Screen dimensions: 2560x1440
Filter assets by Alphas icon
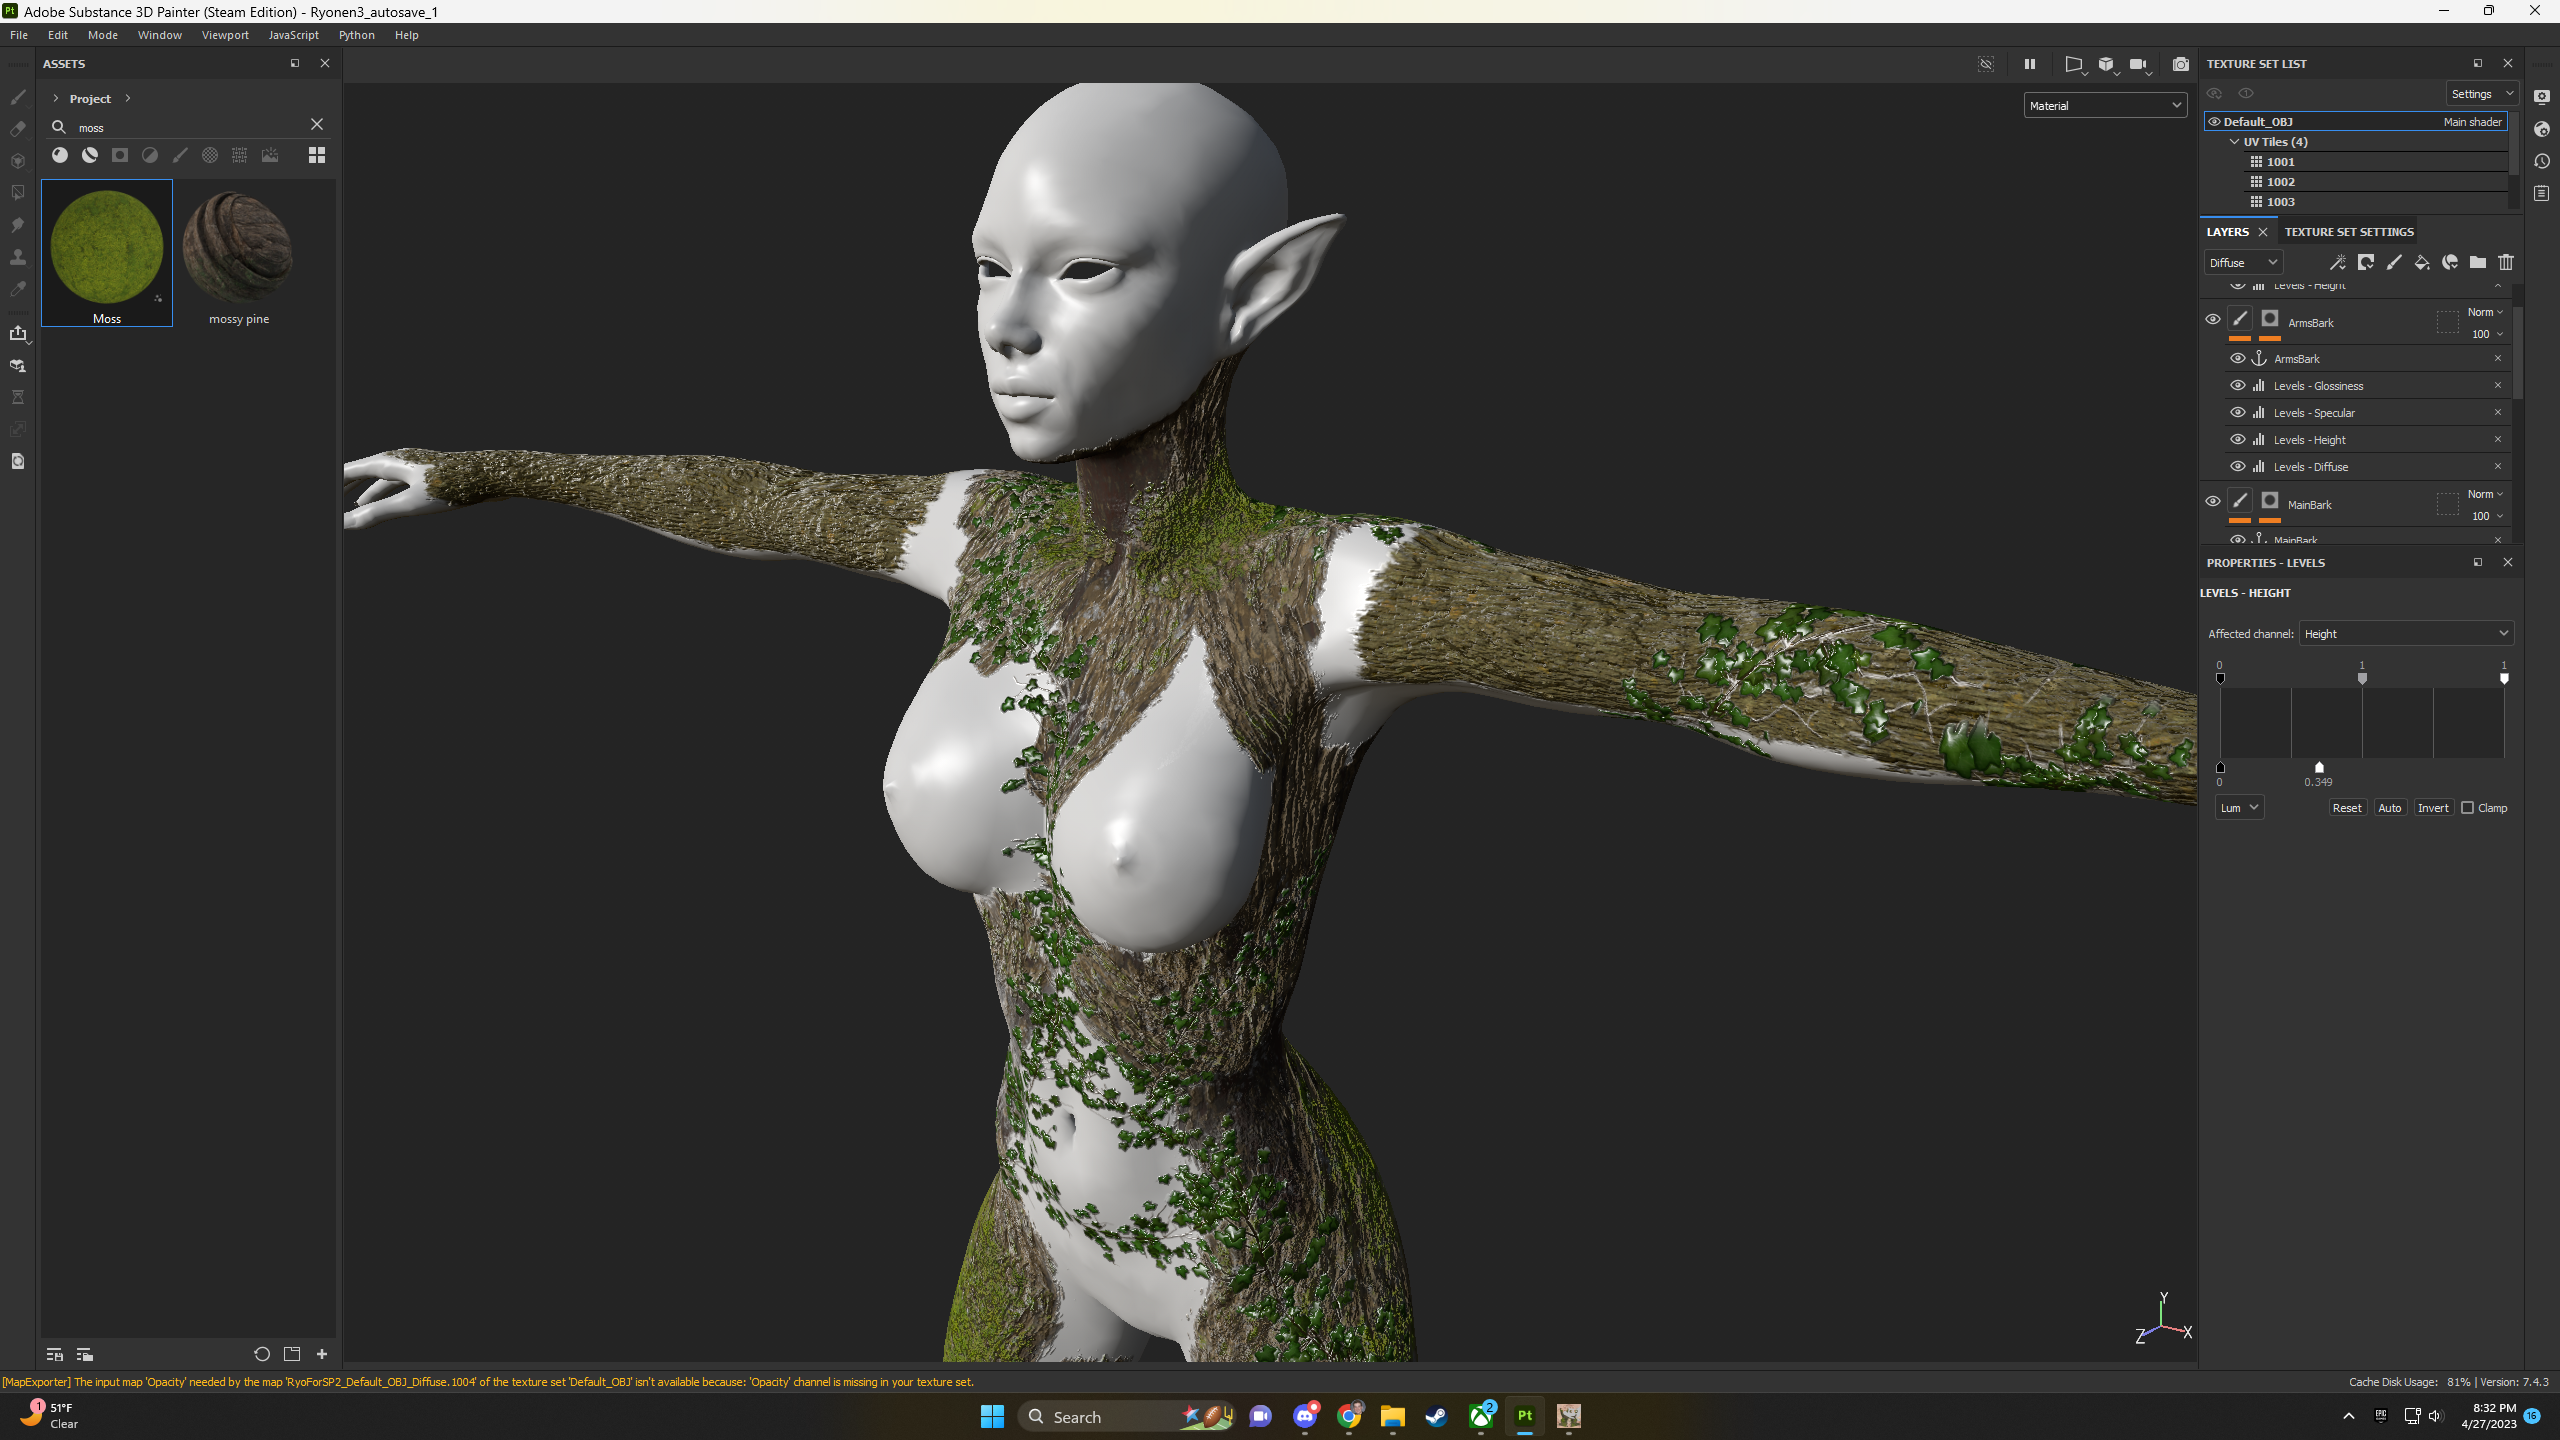tap(210, 155)
